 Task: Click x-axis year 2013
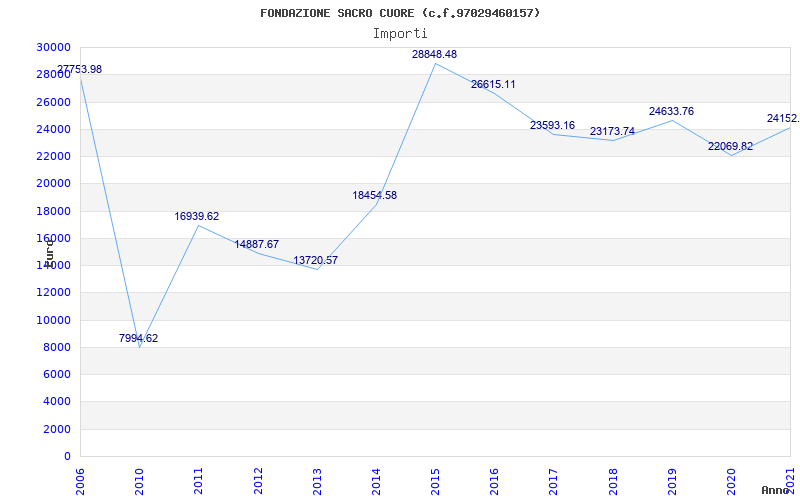point(317,481)
